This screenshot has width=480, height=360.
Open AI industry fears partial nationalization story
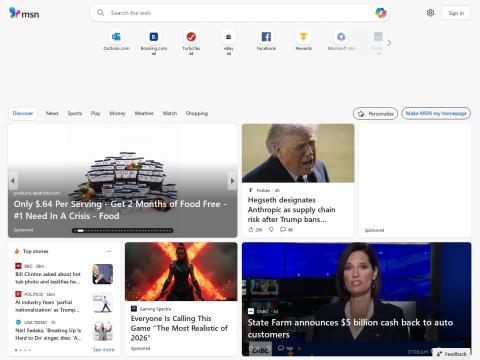[47, 306]
